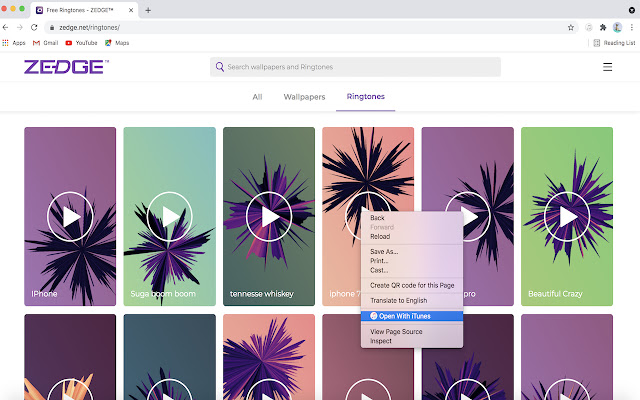Open the YouTube bookmark
The width and height of the screenshot is (640, 400).
coord(82,43)
